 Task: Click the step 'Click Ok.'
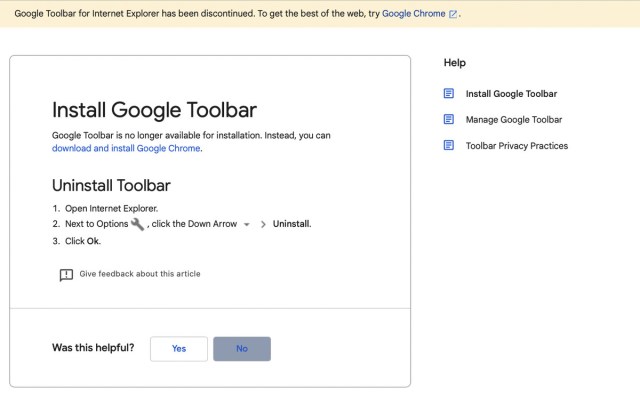[83, 241]
